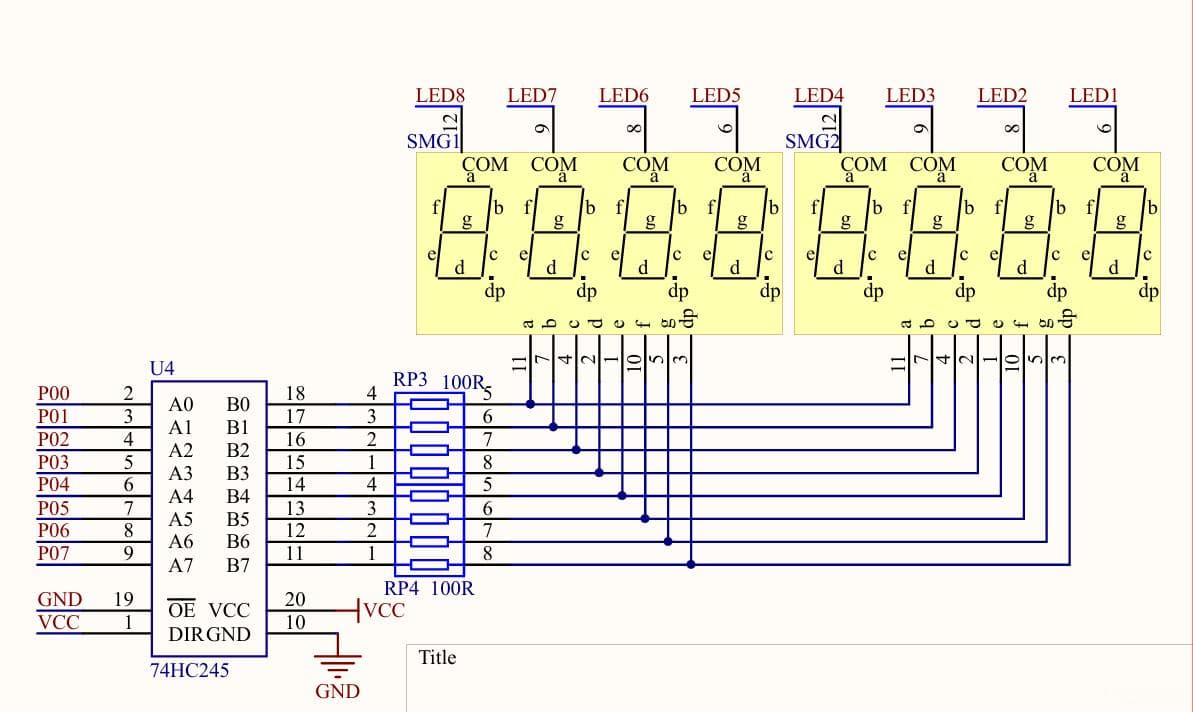Viewport: 1193px width, 712px height.
Task: Click the RP4 designator
Action: click(x=401, y=588)
